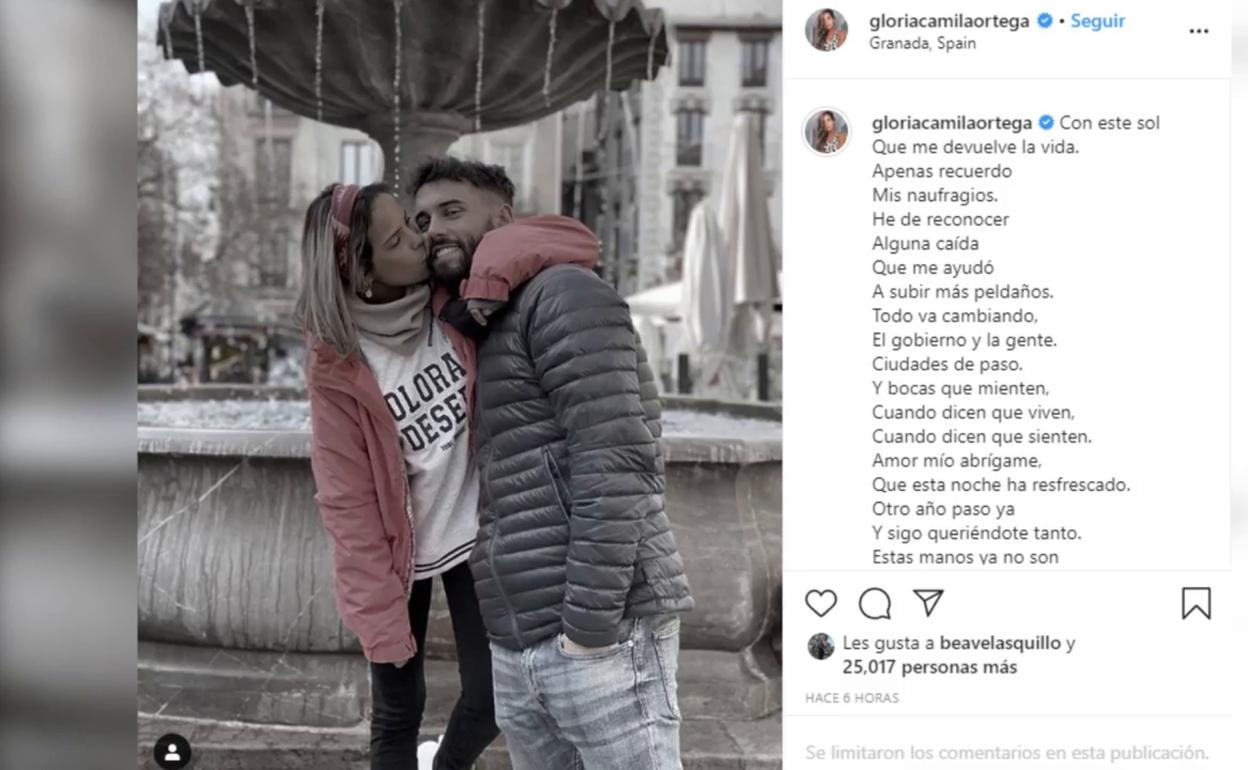Open the Hace 6 horas timestamp
Viewport: 1248px width, 770px height.
pos(852,698)
